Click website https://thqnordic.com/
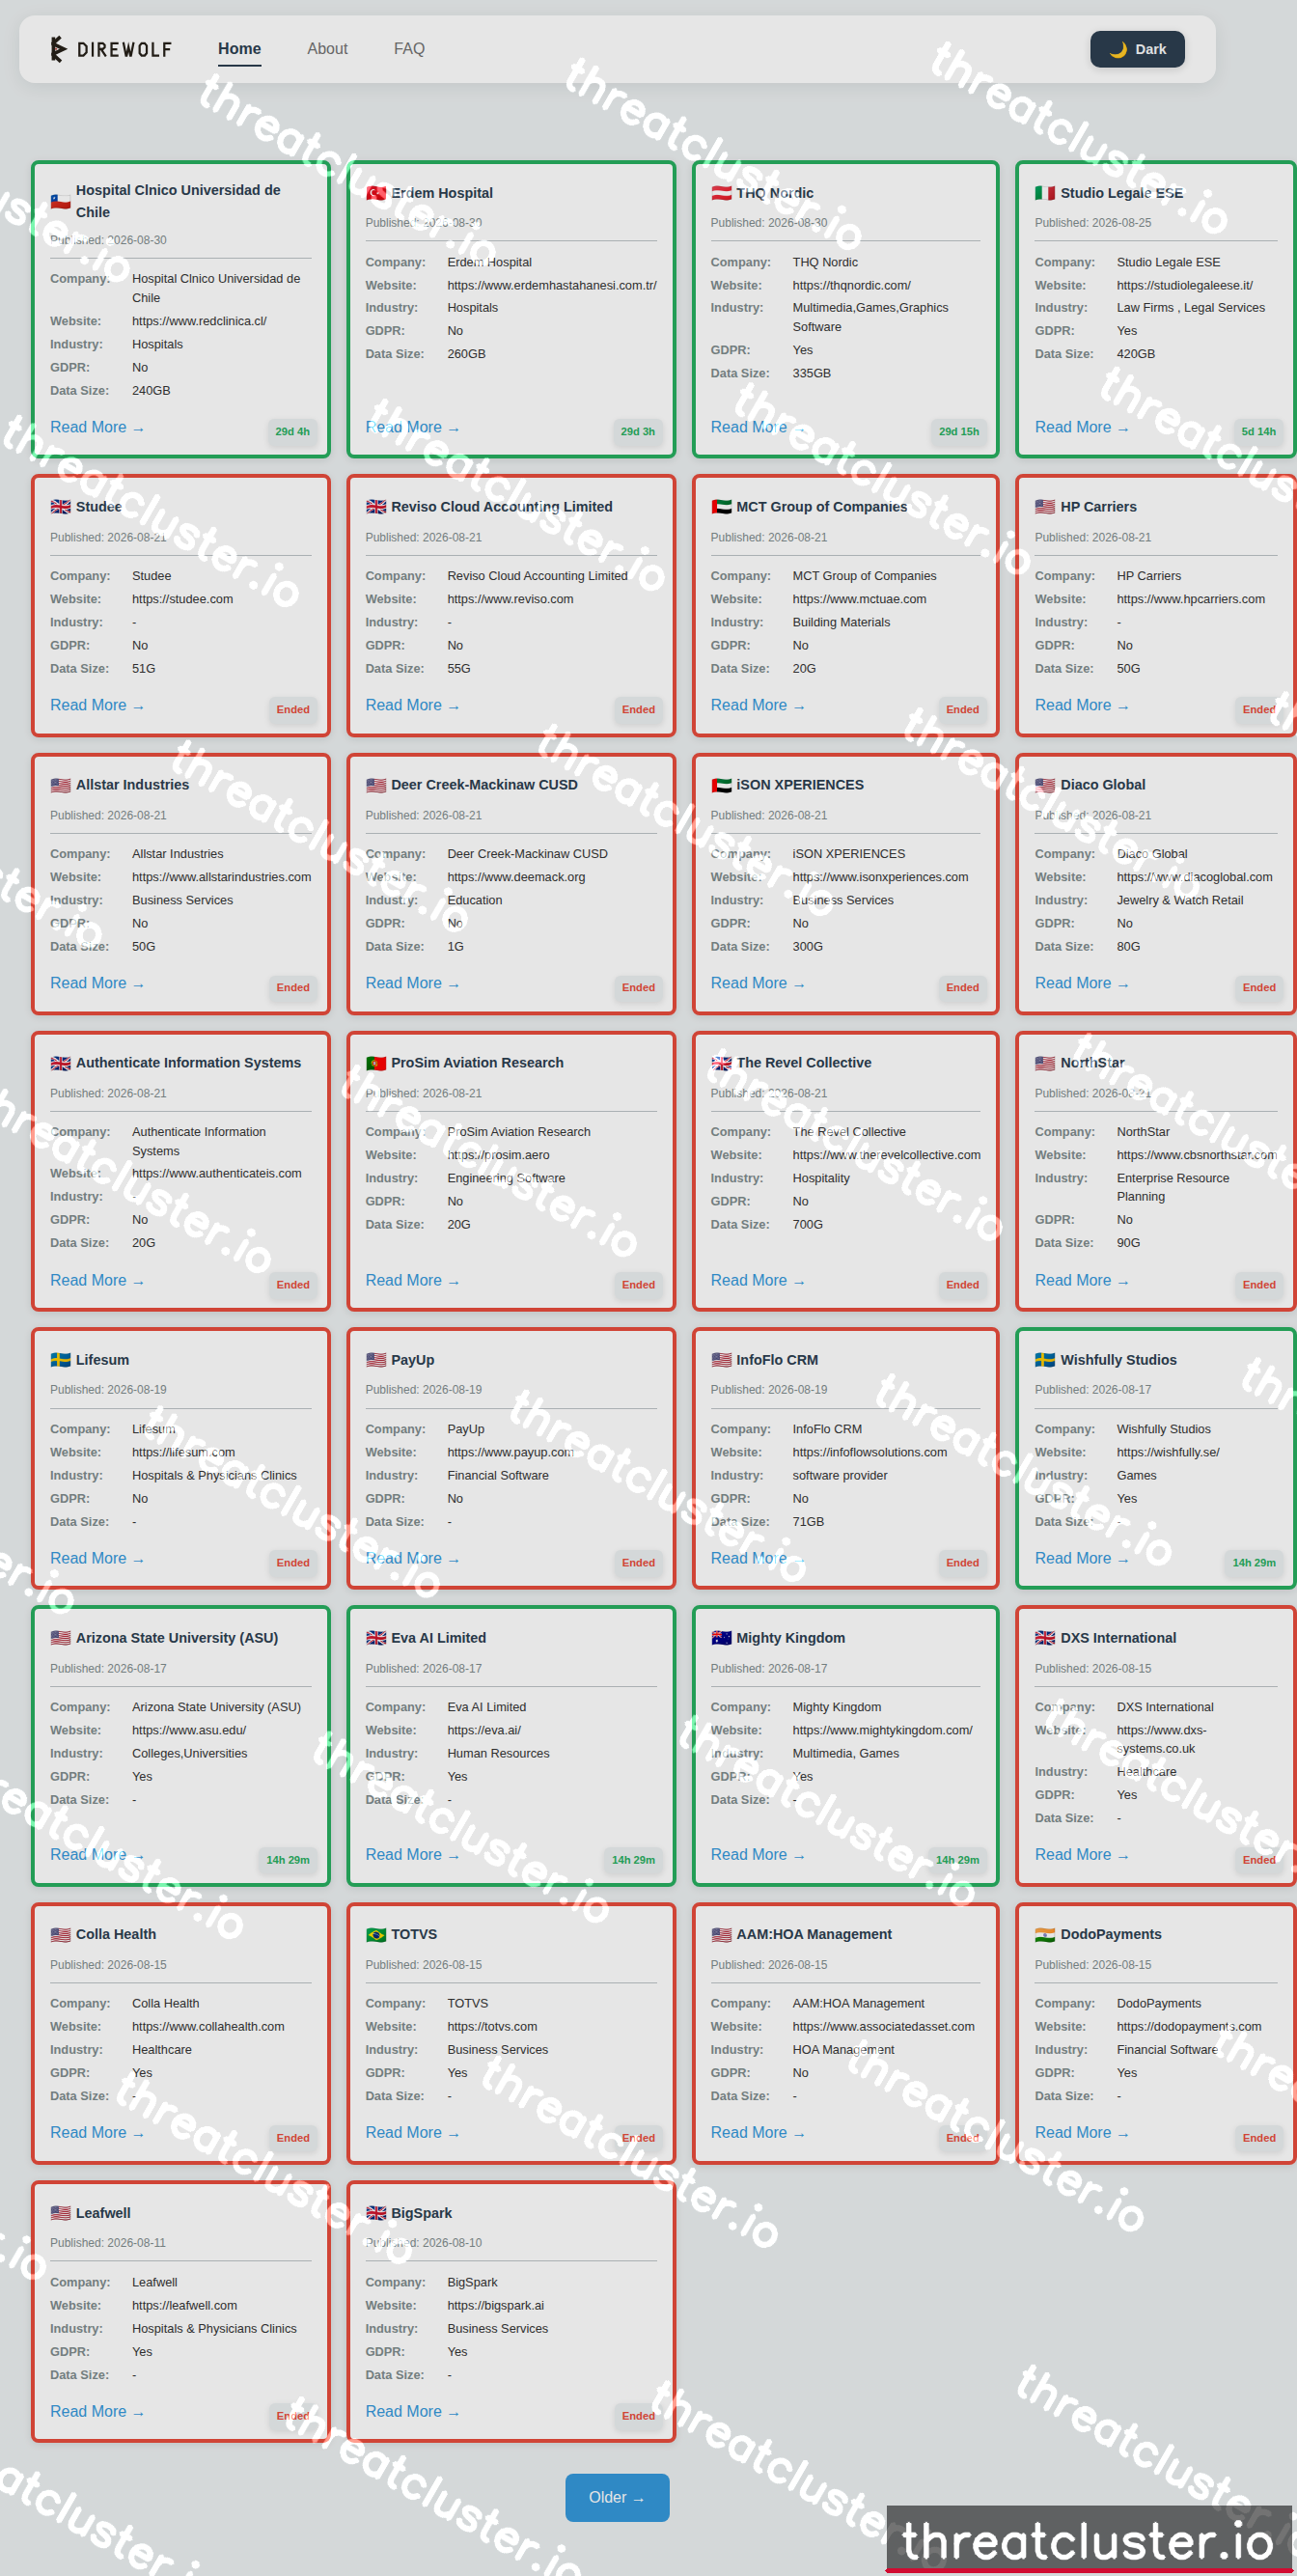 point(852,285)
